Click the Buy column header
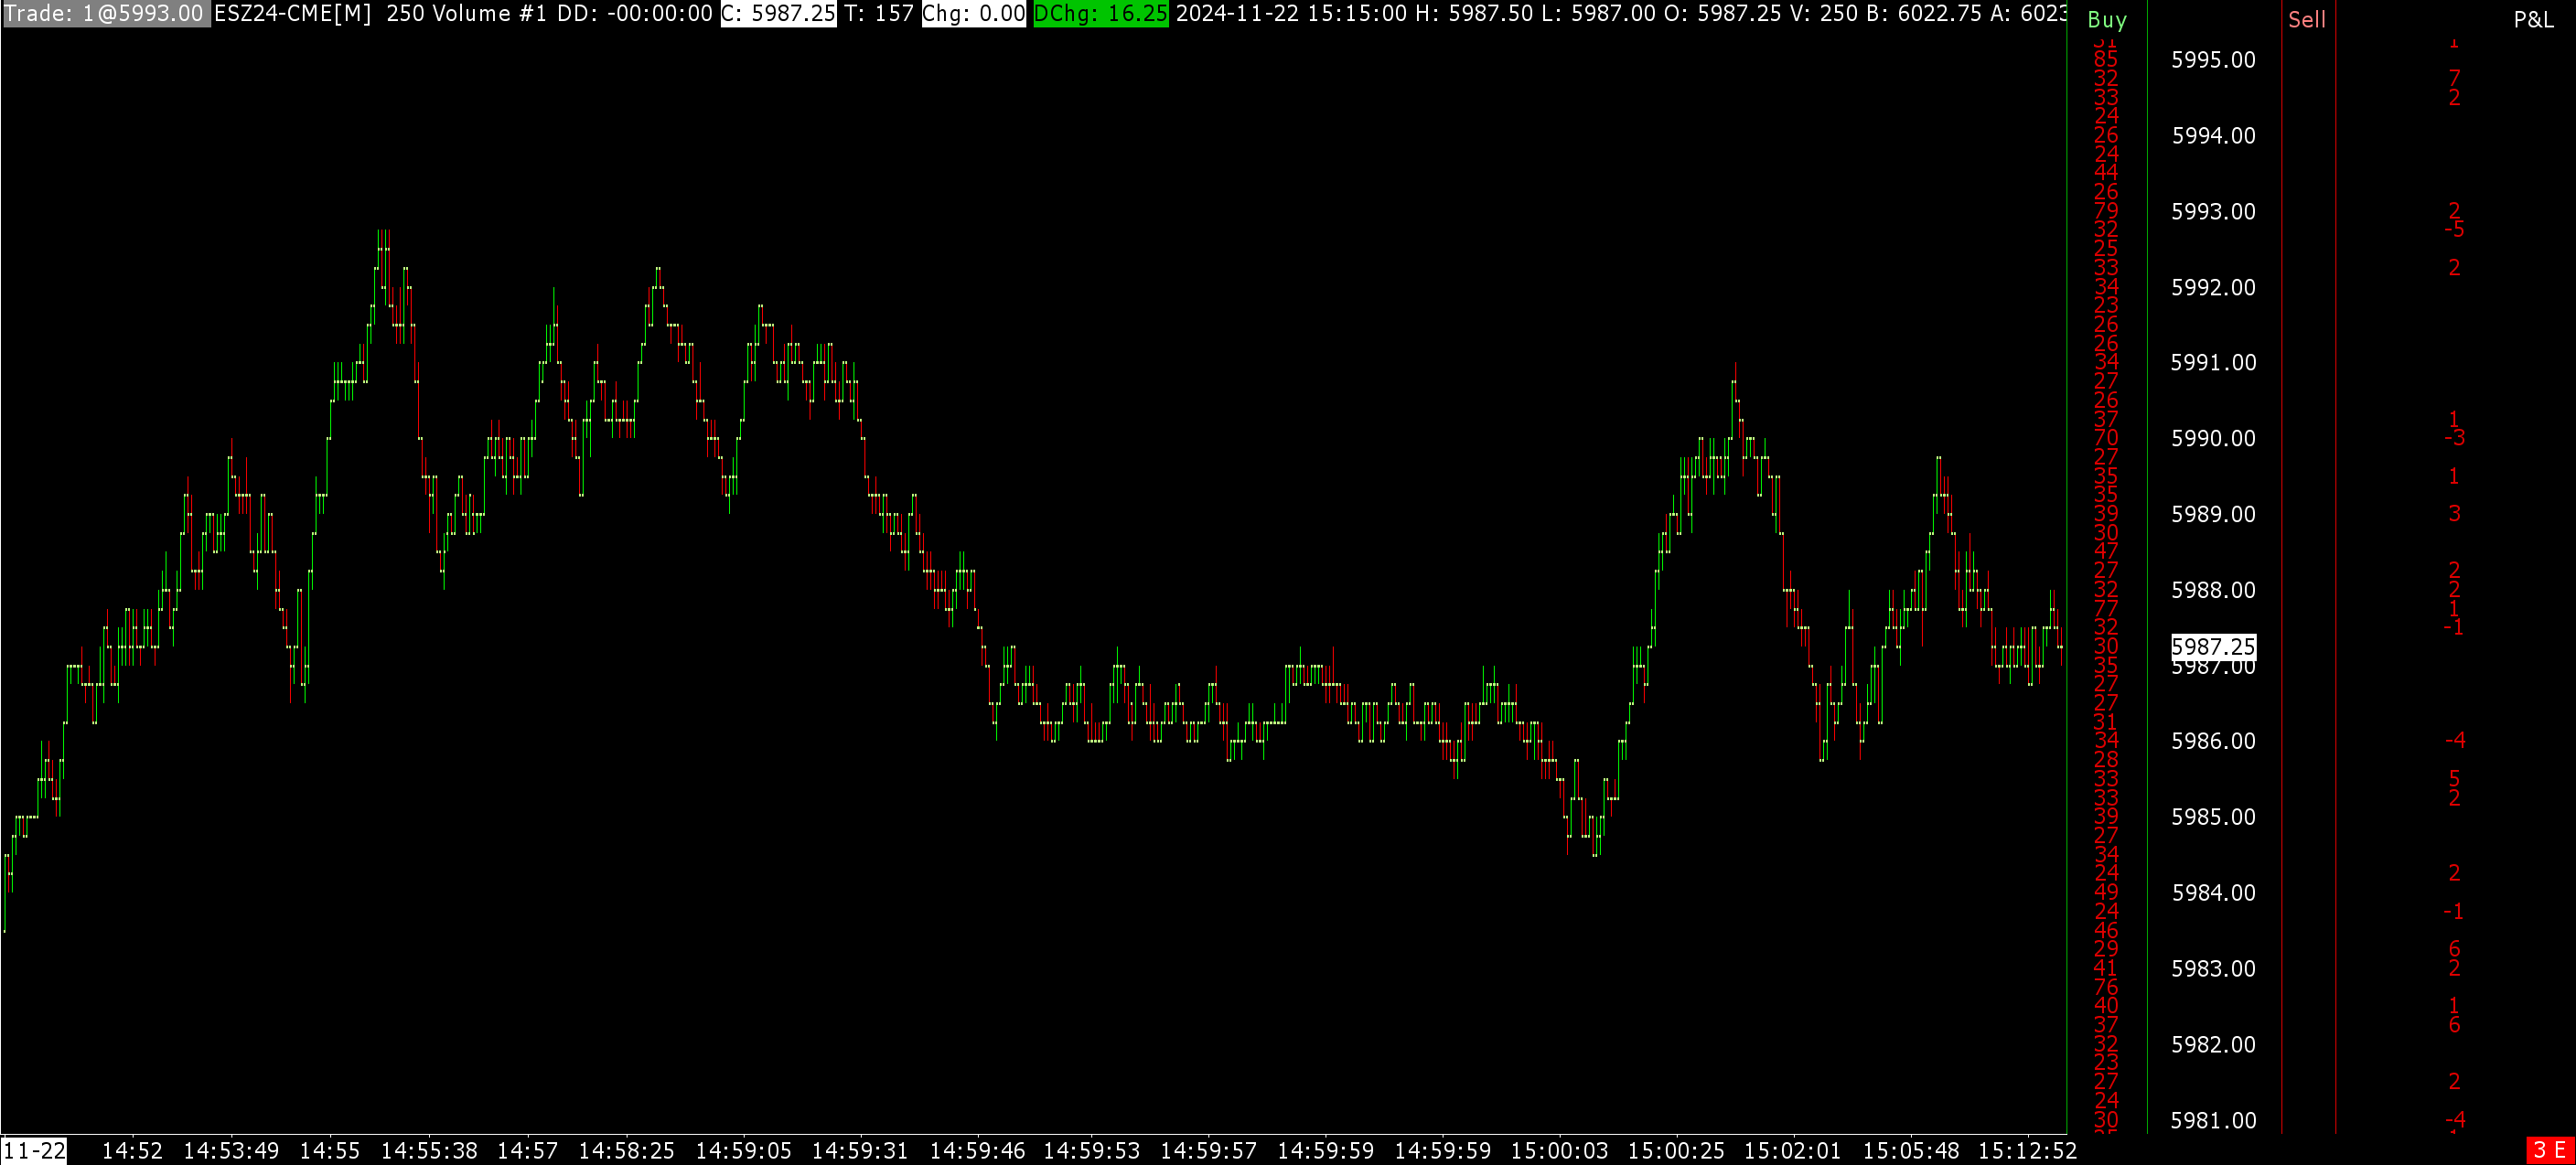This screenshot has height=1165, width=2576. [2107, 19]
